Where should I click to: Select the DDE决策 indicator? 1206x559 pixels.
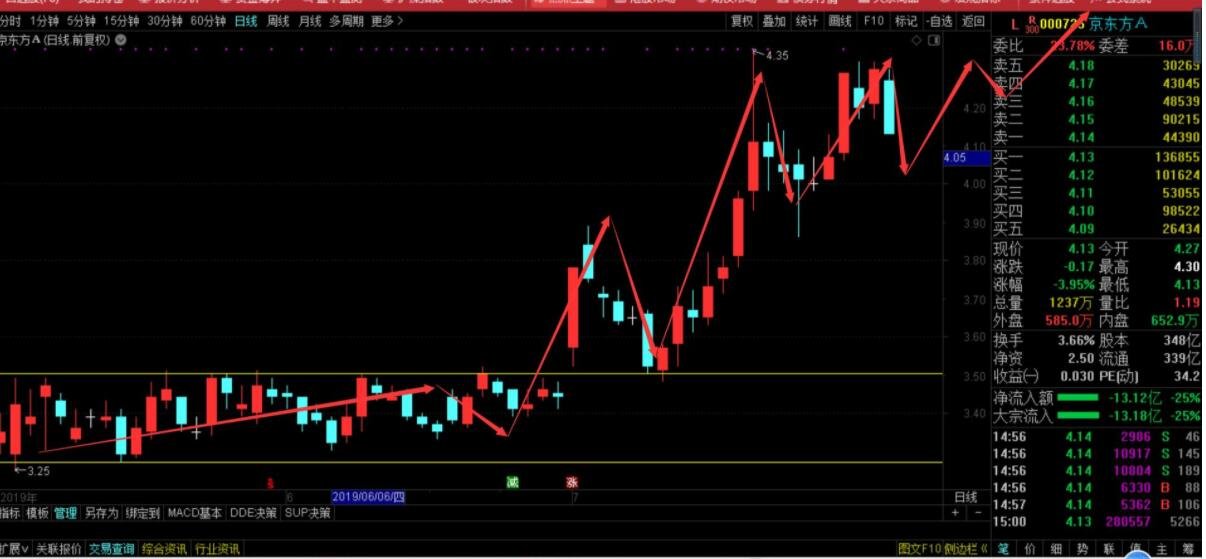(253, 513)
